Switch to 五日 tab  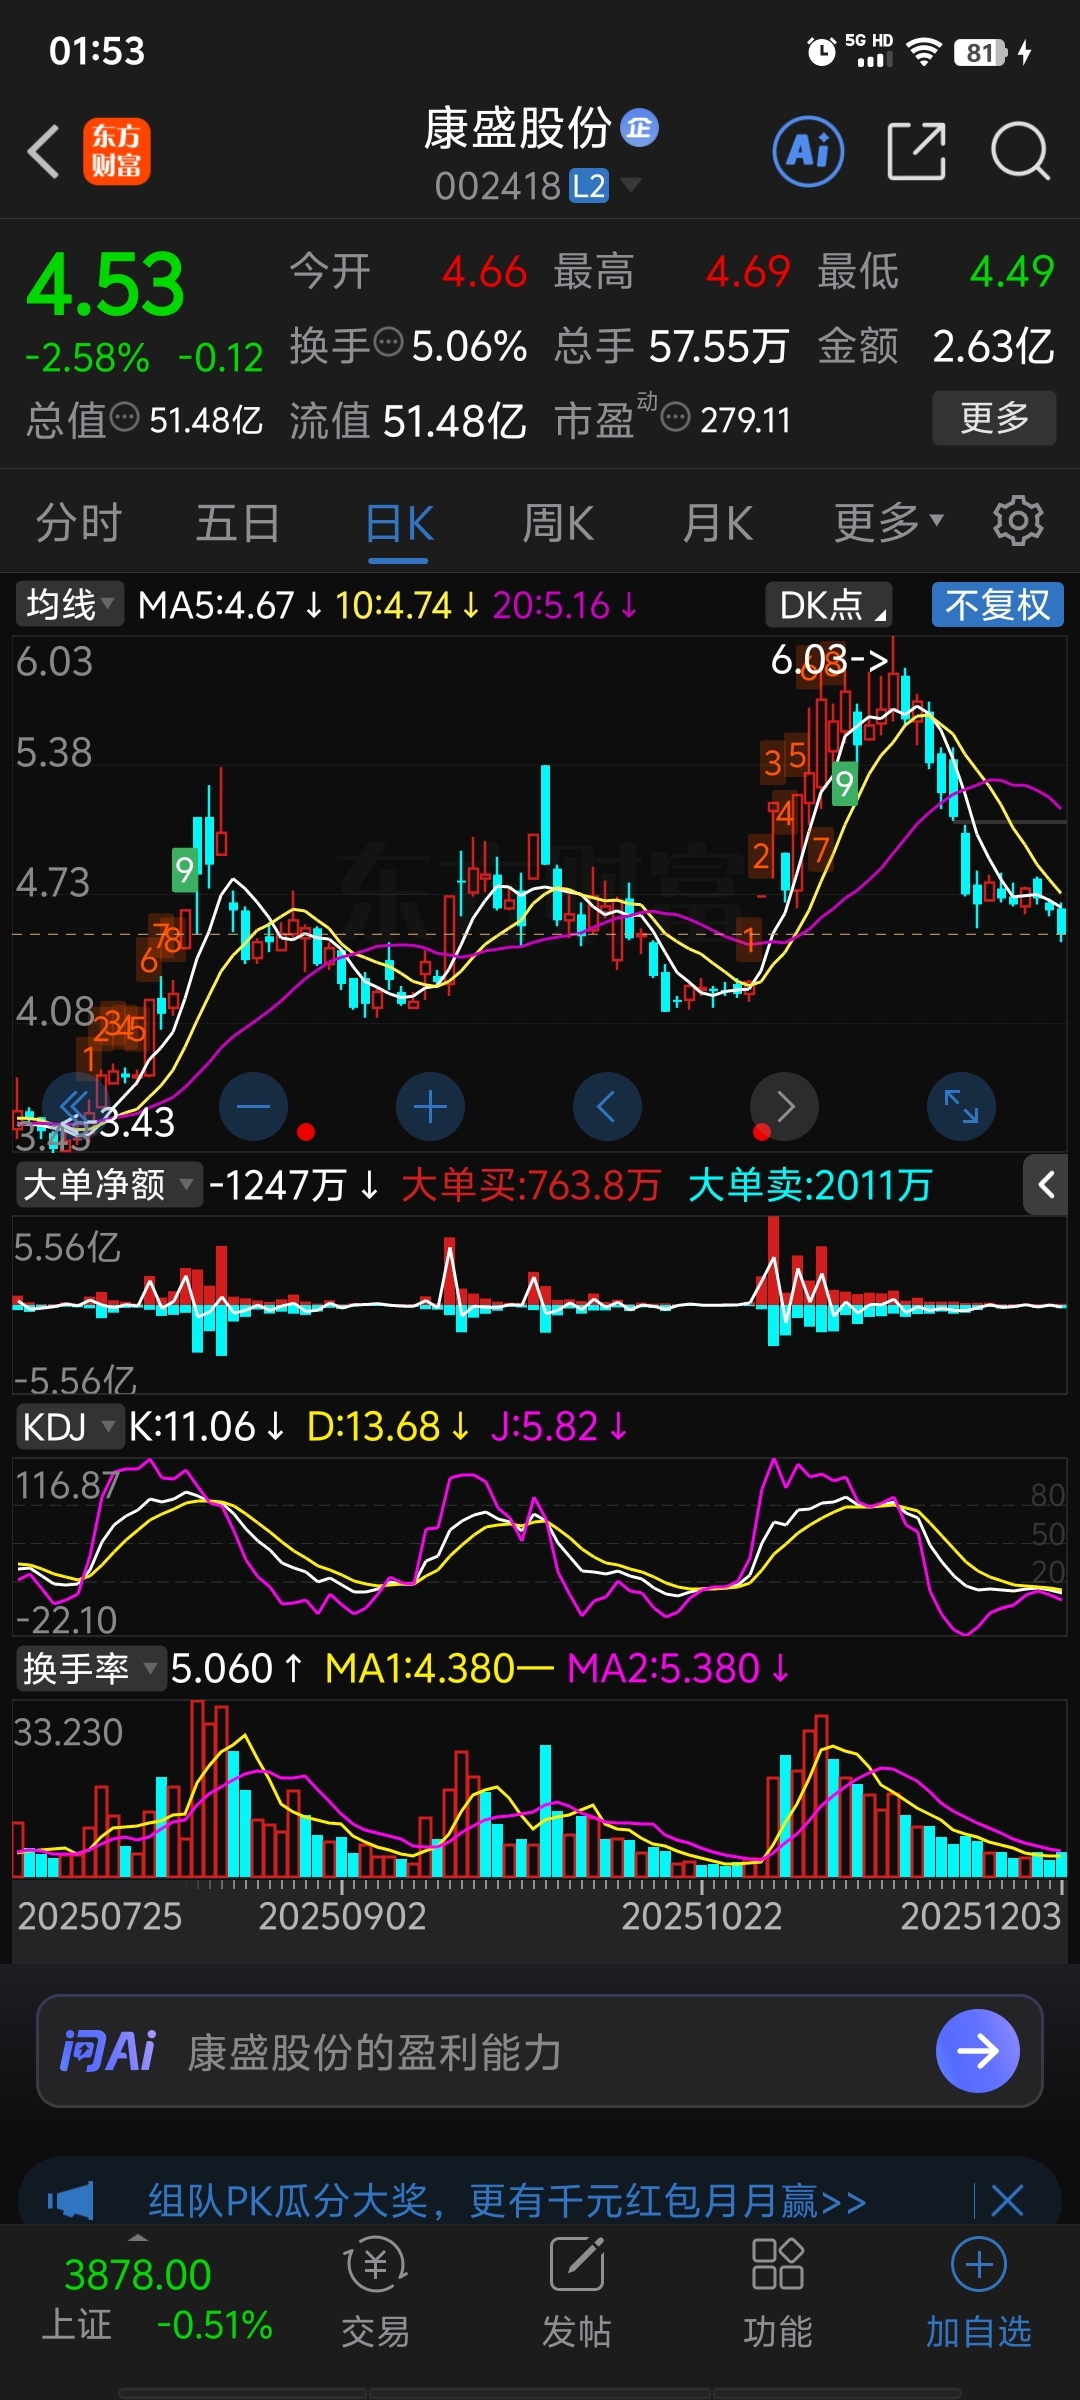pyautogui.click(x=238, y=522)
